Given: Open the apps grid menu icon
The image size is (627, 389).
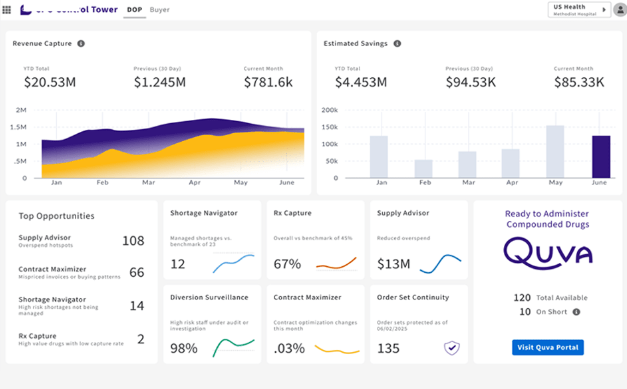Looking at the screenshot, I should (x=6, y=10).
